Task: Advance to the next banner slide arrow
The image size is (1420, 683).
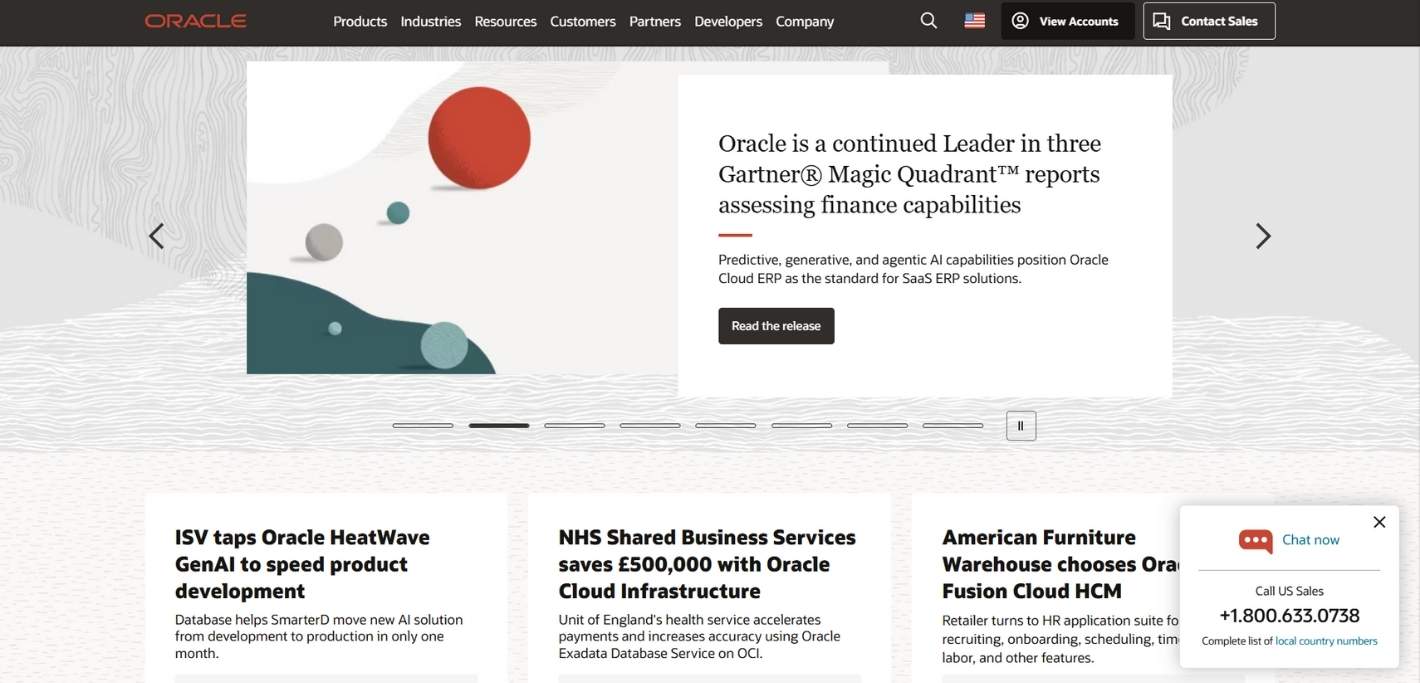Action: pyautogui.click(x=1263, y=236)
